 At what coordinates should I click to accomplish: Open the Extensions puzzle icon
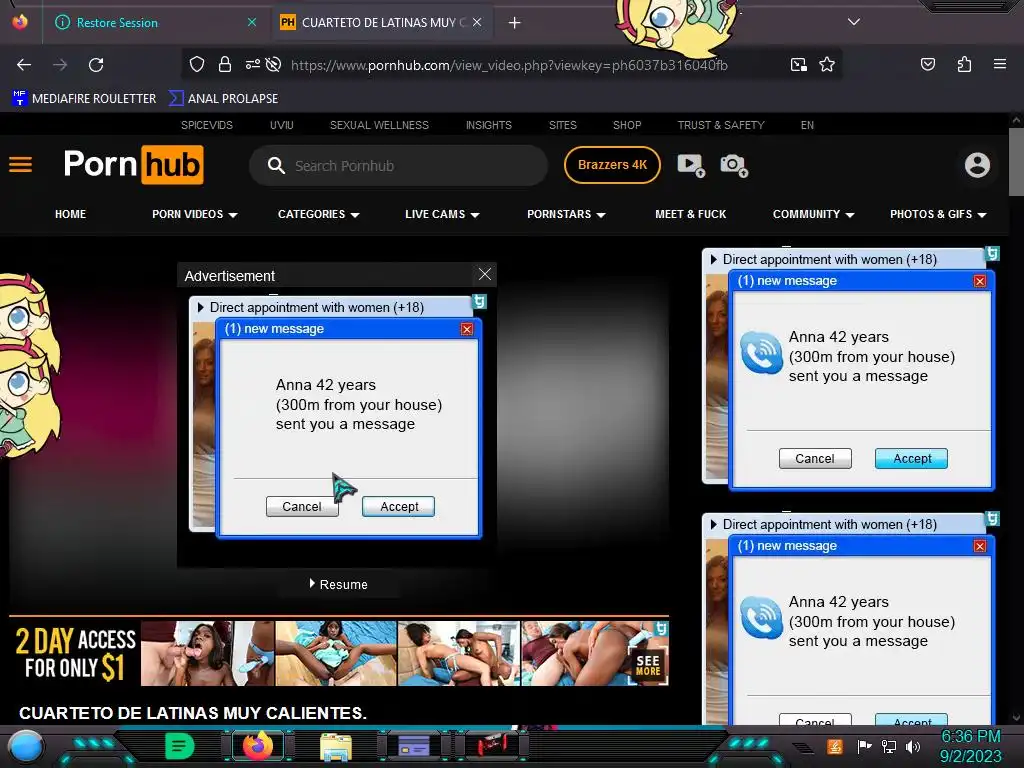(964, 64)
